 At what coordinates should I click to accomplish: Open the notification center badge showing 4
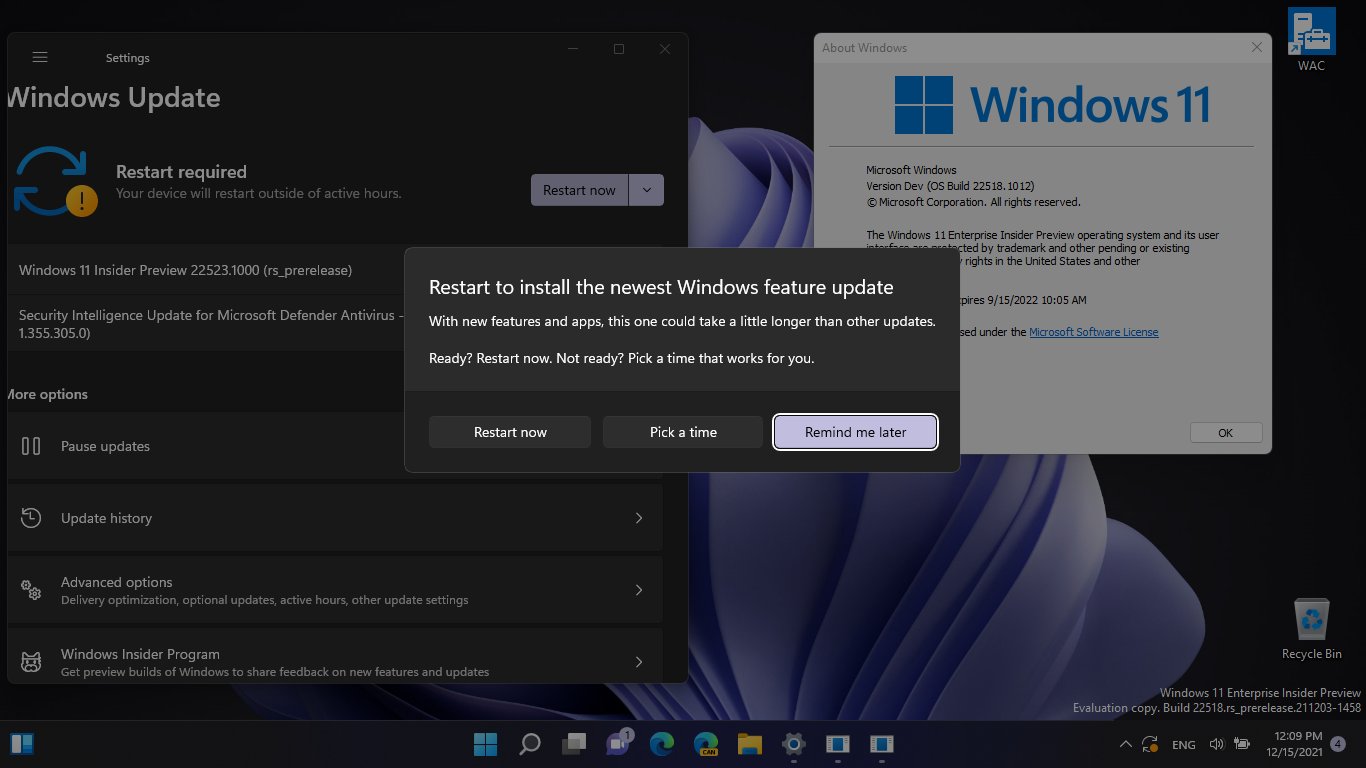pyautogui.click(x=1339, y=744)
